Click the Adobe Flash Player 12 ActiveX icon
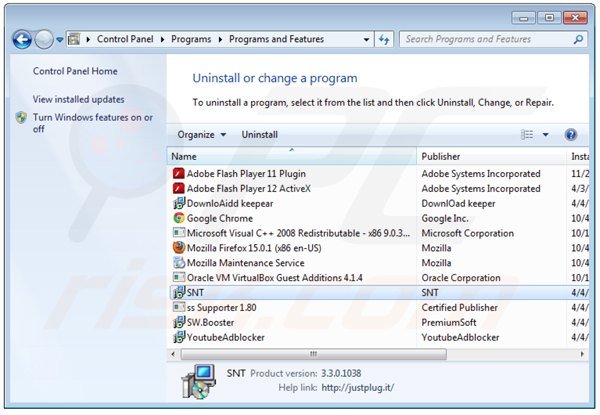 [179, 189]
